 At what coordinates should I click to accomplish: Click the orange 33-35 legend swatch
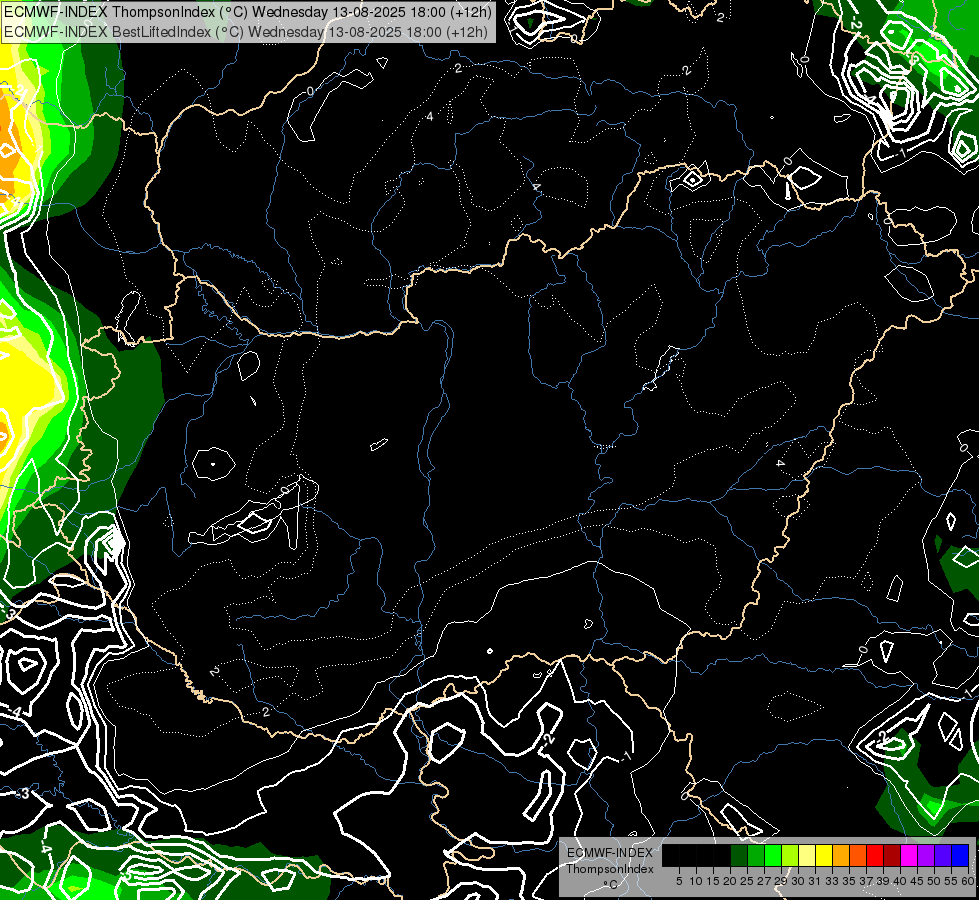841,855
